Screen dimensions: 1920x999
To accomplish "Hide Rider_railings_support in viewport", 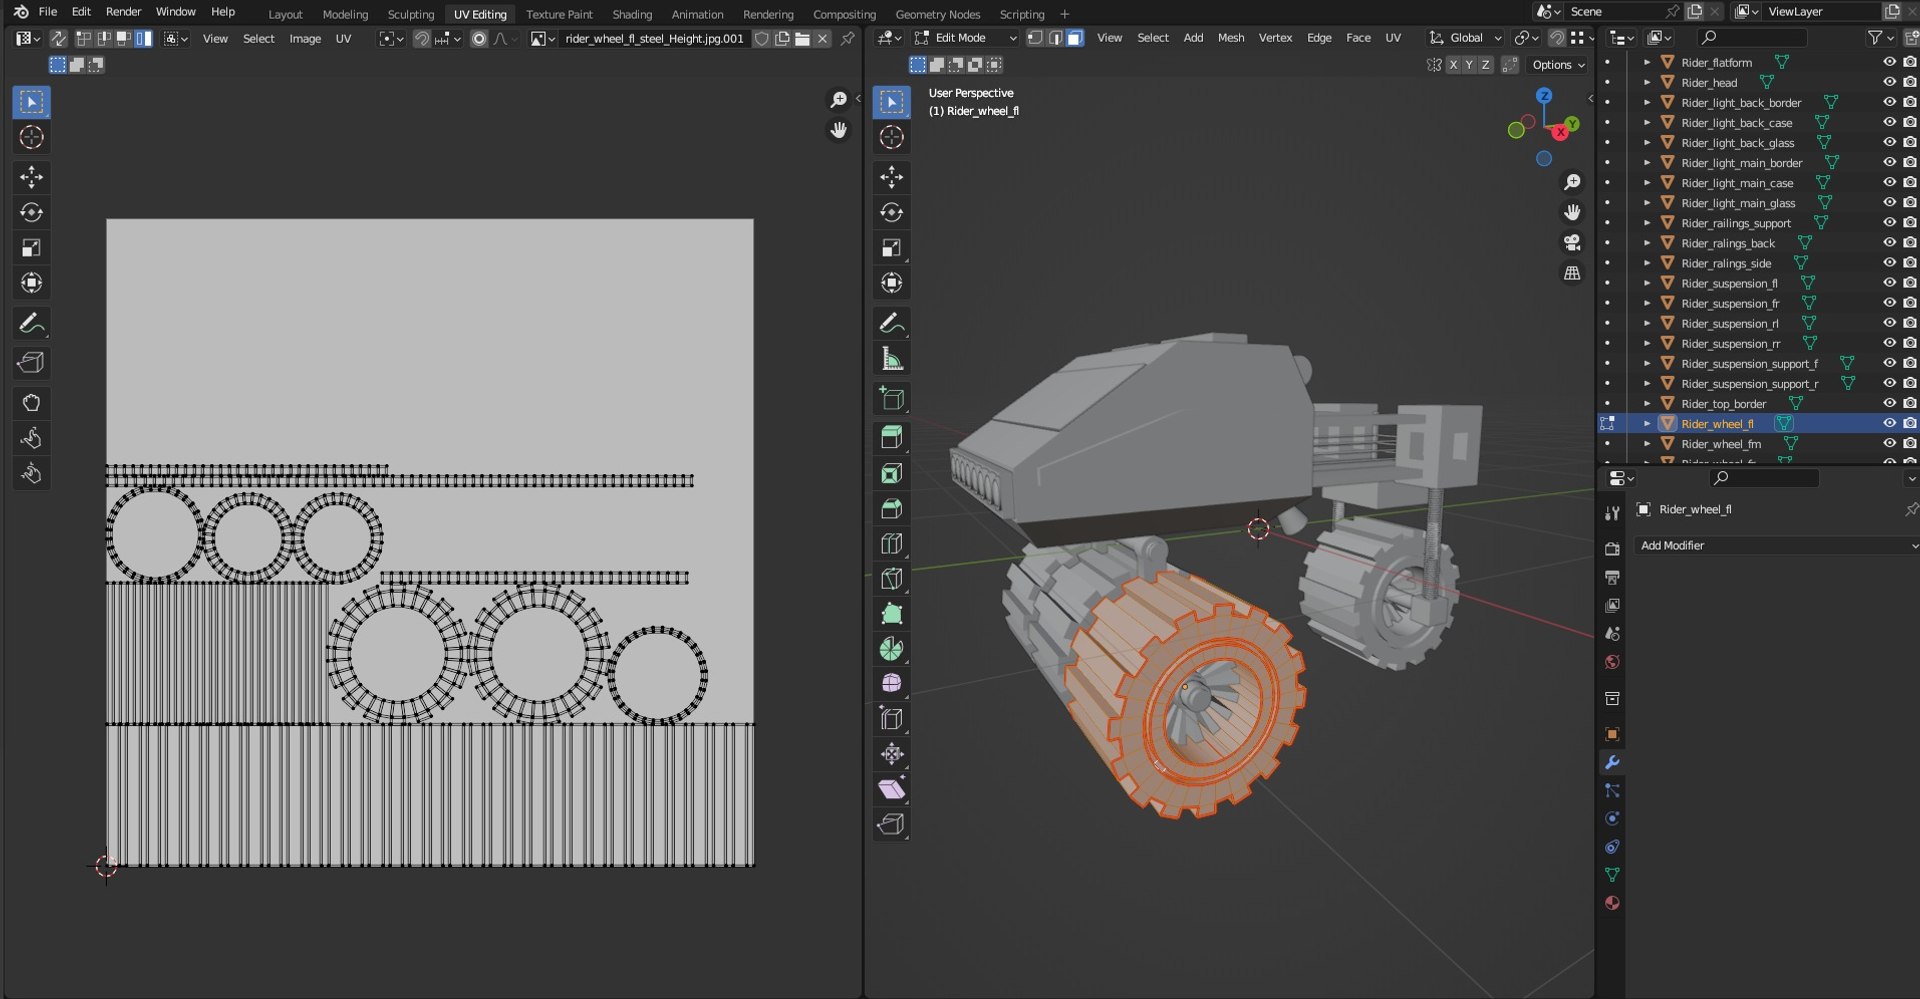I will pyautogui.click(x=1889, y=222).
